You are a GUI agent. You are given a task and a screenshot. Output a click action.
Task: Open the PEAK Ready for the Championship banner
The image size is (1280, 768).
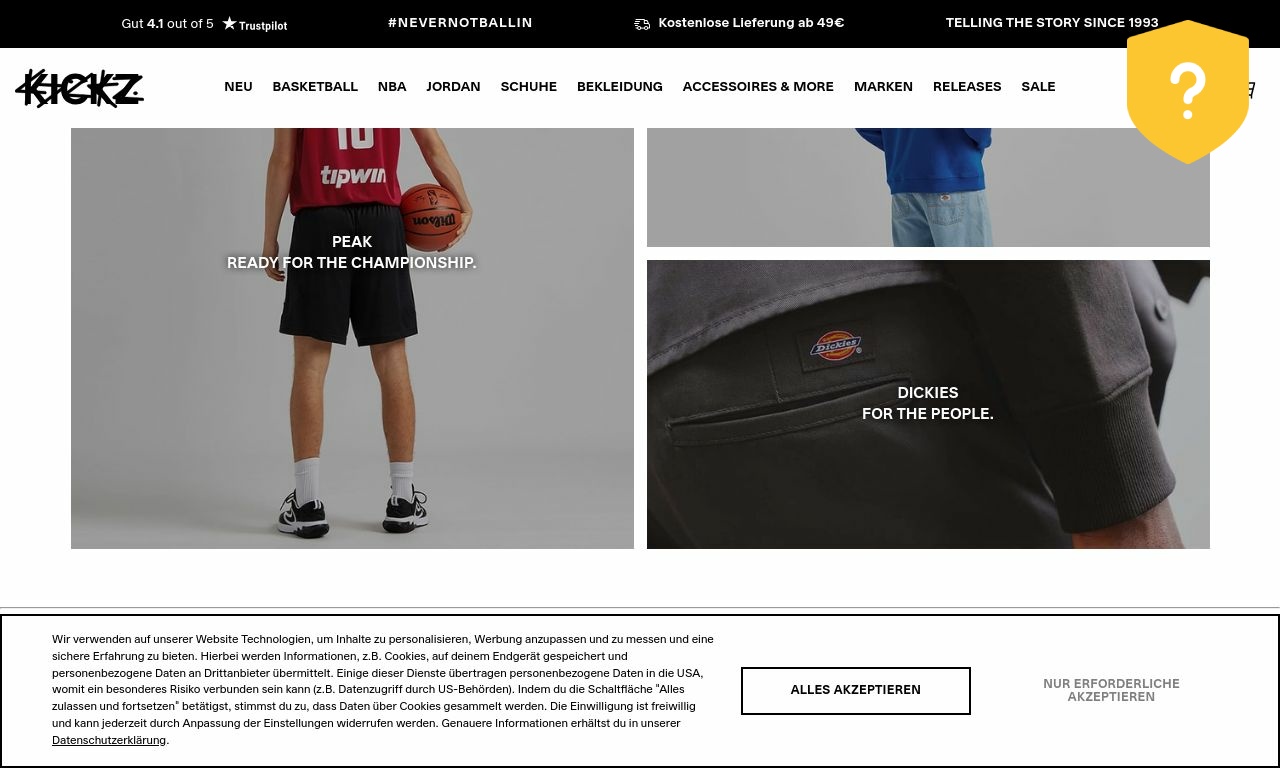click(x=352, y=338)
